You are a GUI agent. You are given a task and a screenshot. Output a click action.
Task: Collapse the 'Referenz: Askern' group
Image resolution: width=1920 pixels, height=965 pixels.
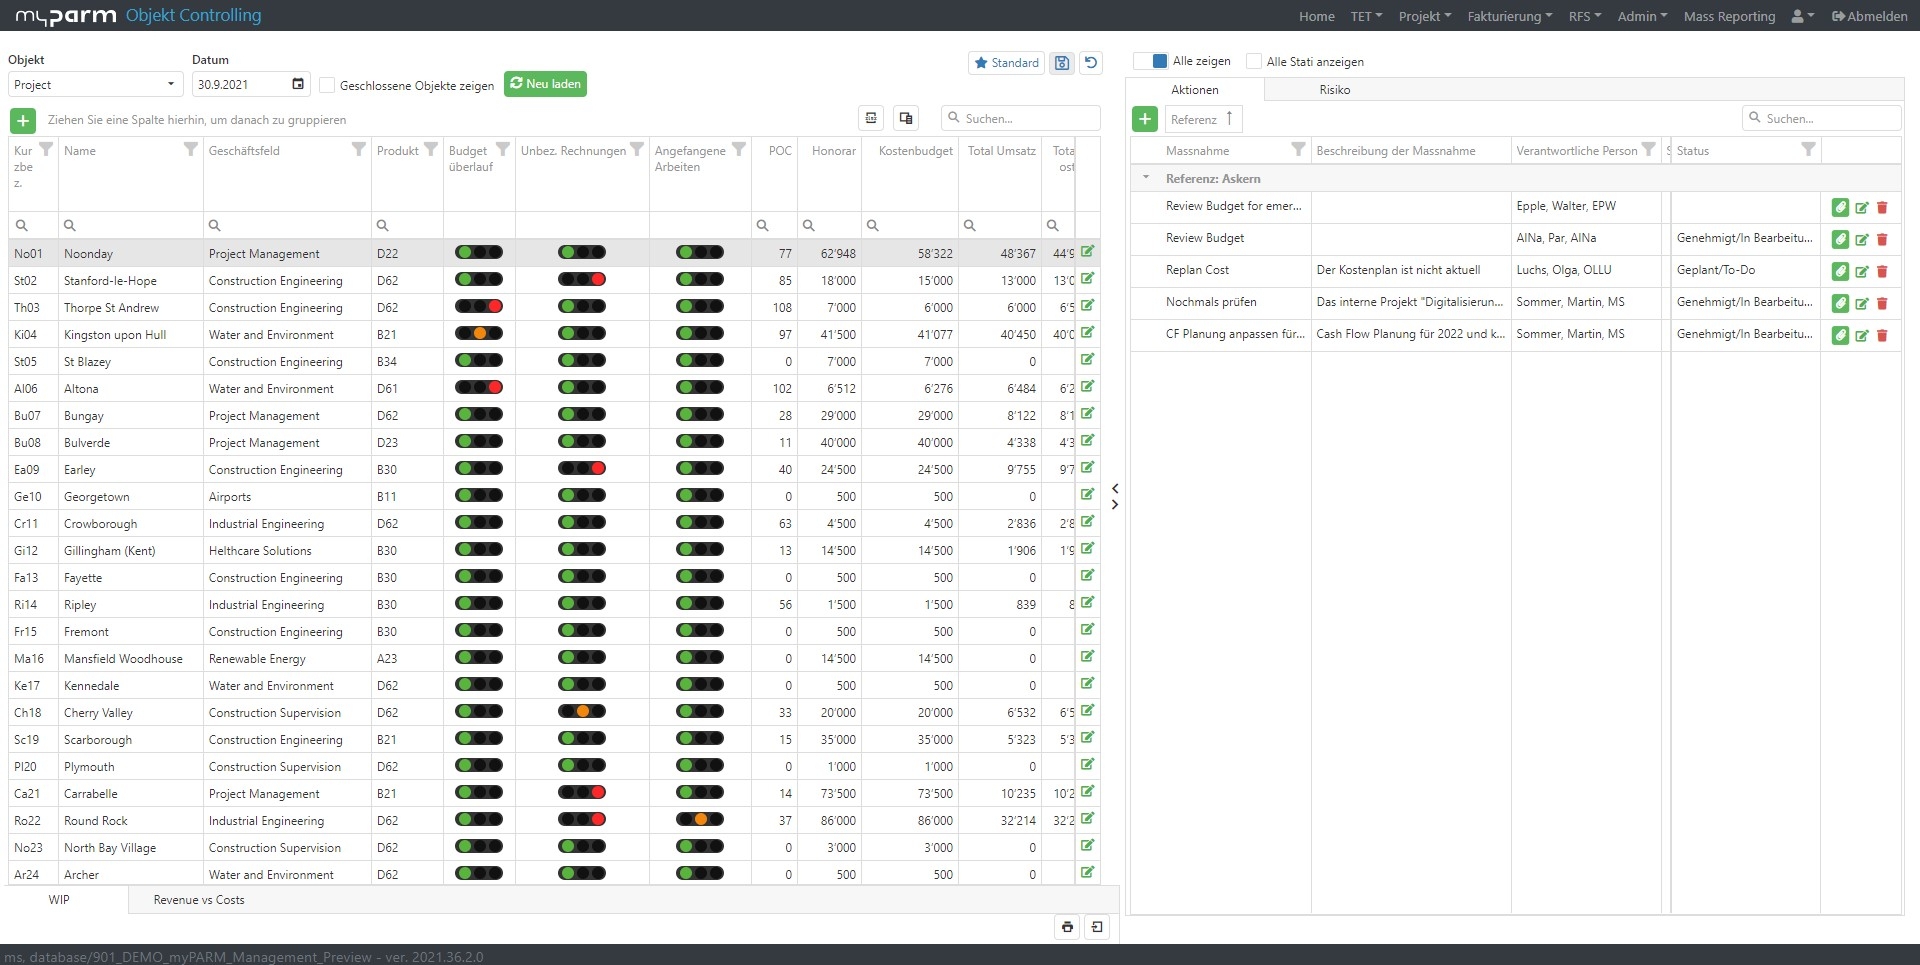pyautogui.click(x=1146, y=178)
